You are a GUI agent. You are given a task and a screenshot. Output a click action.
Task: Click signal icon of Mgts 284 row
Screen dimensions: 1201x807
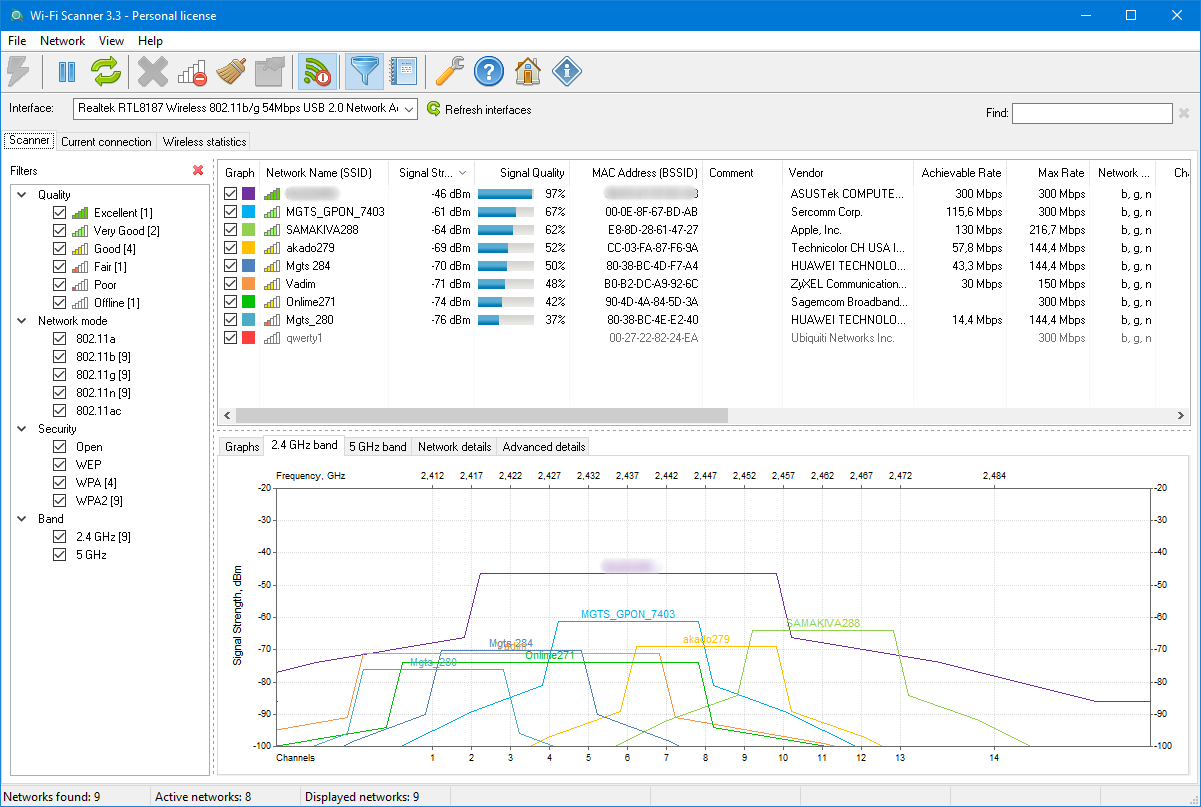click(x=272, y=266)
